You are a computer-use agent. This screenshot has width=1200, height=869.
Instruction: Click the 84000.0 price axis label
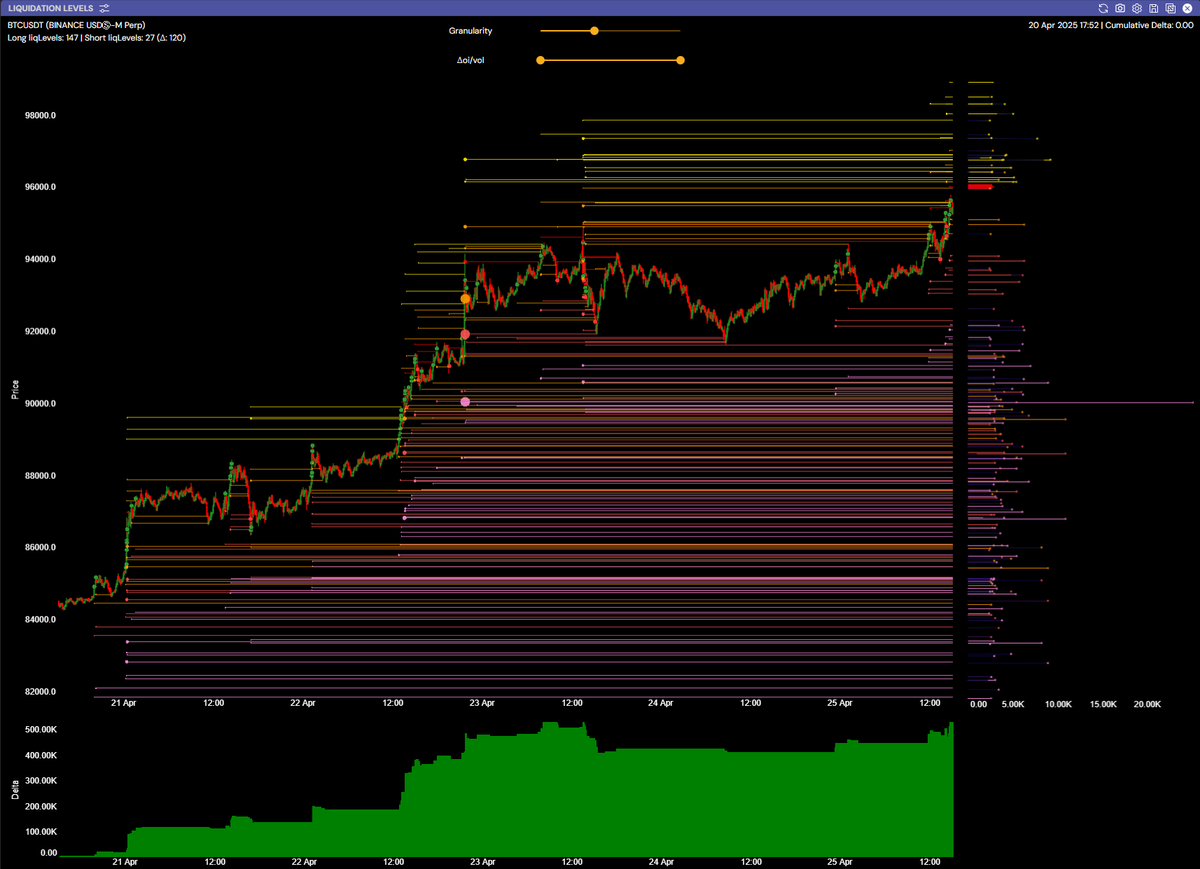(40, 619)
